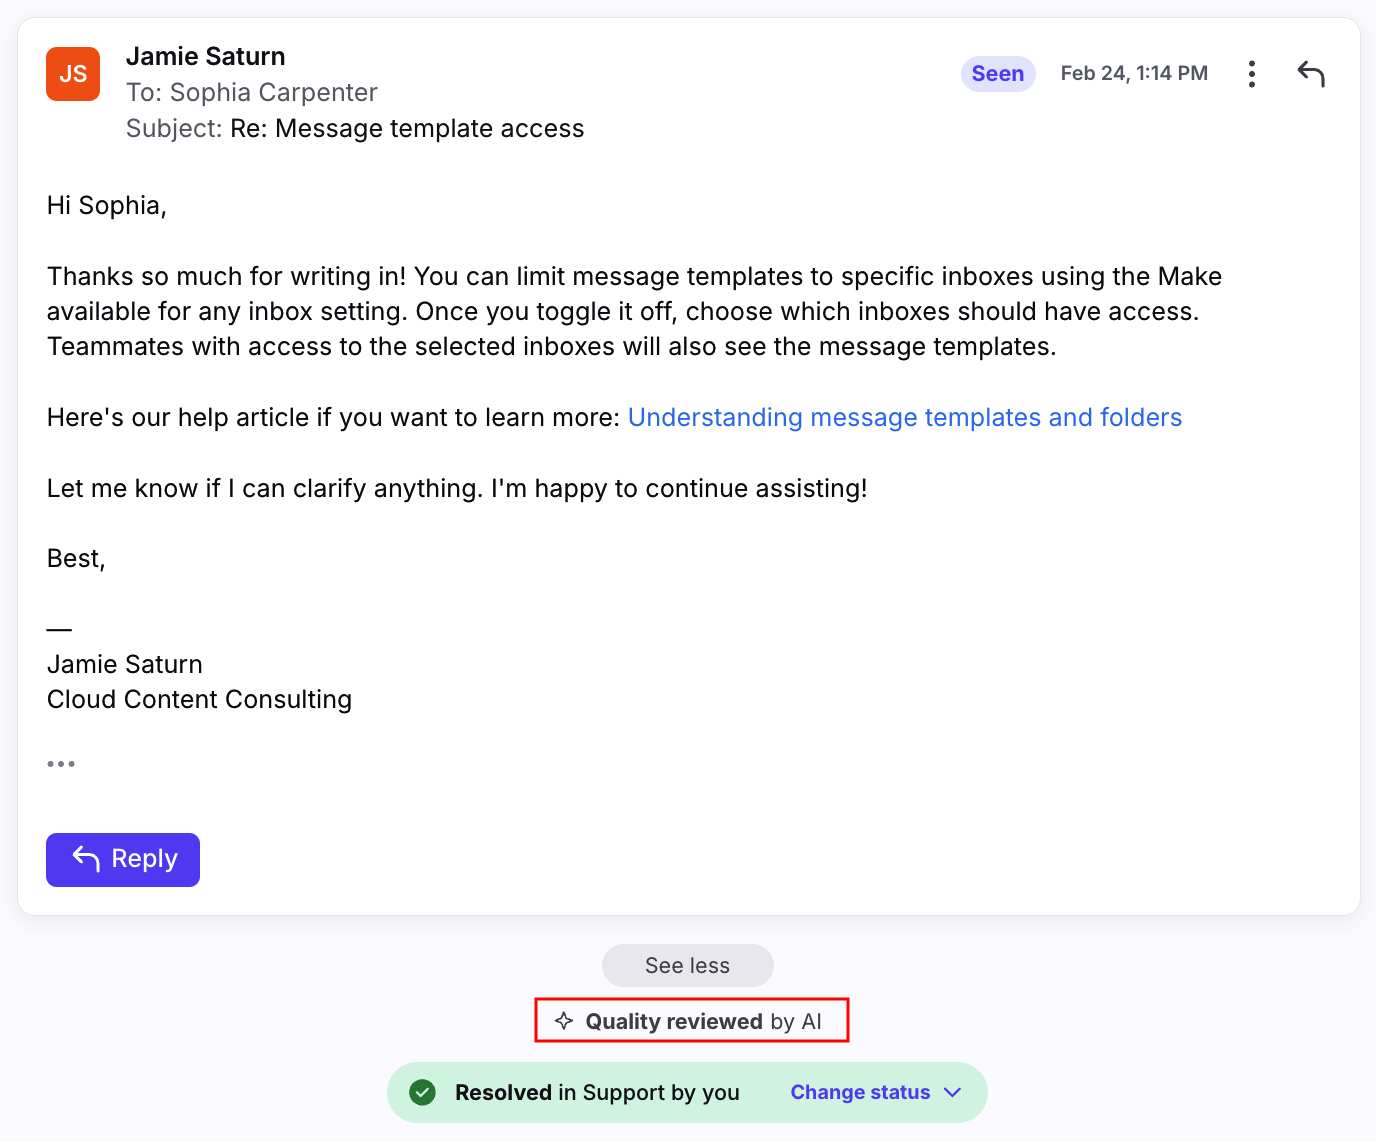Click the Quality reviewed by AI label
The image size is (1376, 1142).
703,1021
